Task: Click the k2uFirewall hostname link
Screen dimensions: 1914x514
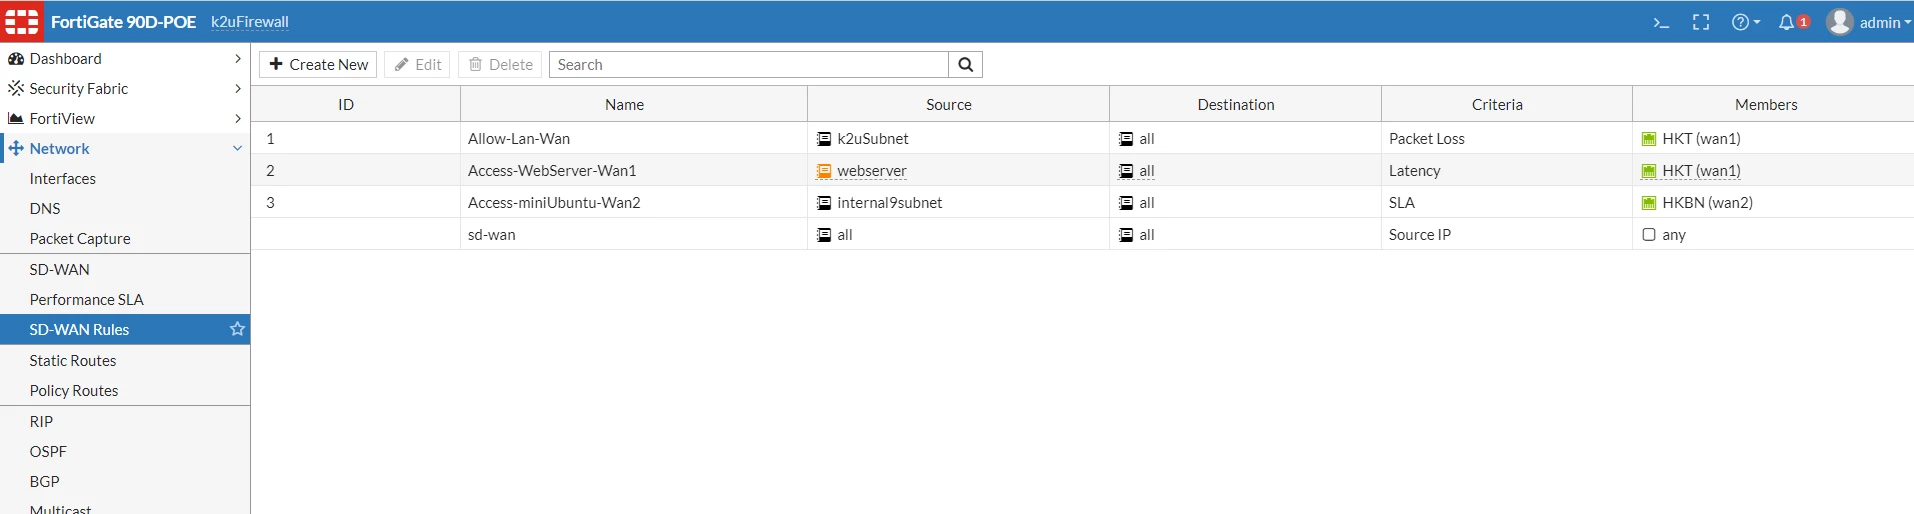Action: 250,22
